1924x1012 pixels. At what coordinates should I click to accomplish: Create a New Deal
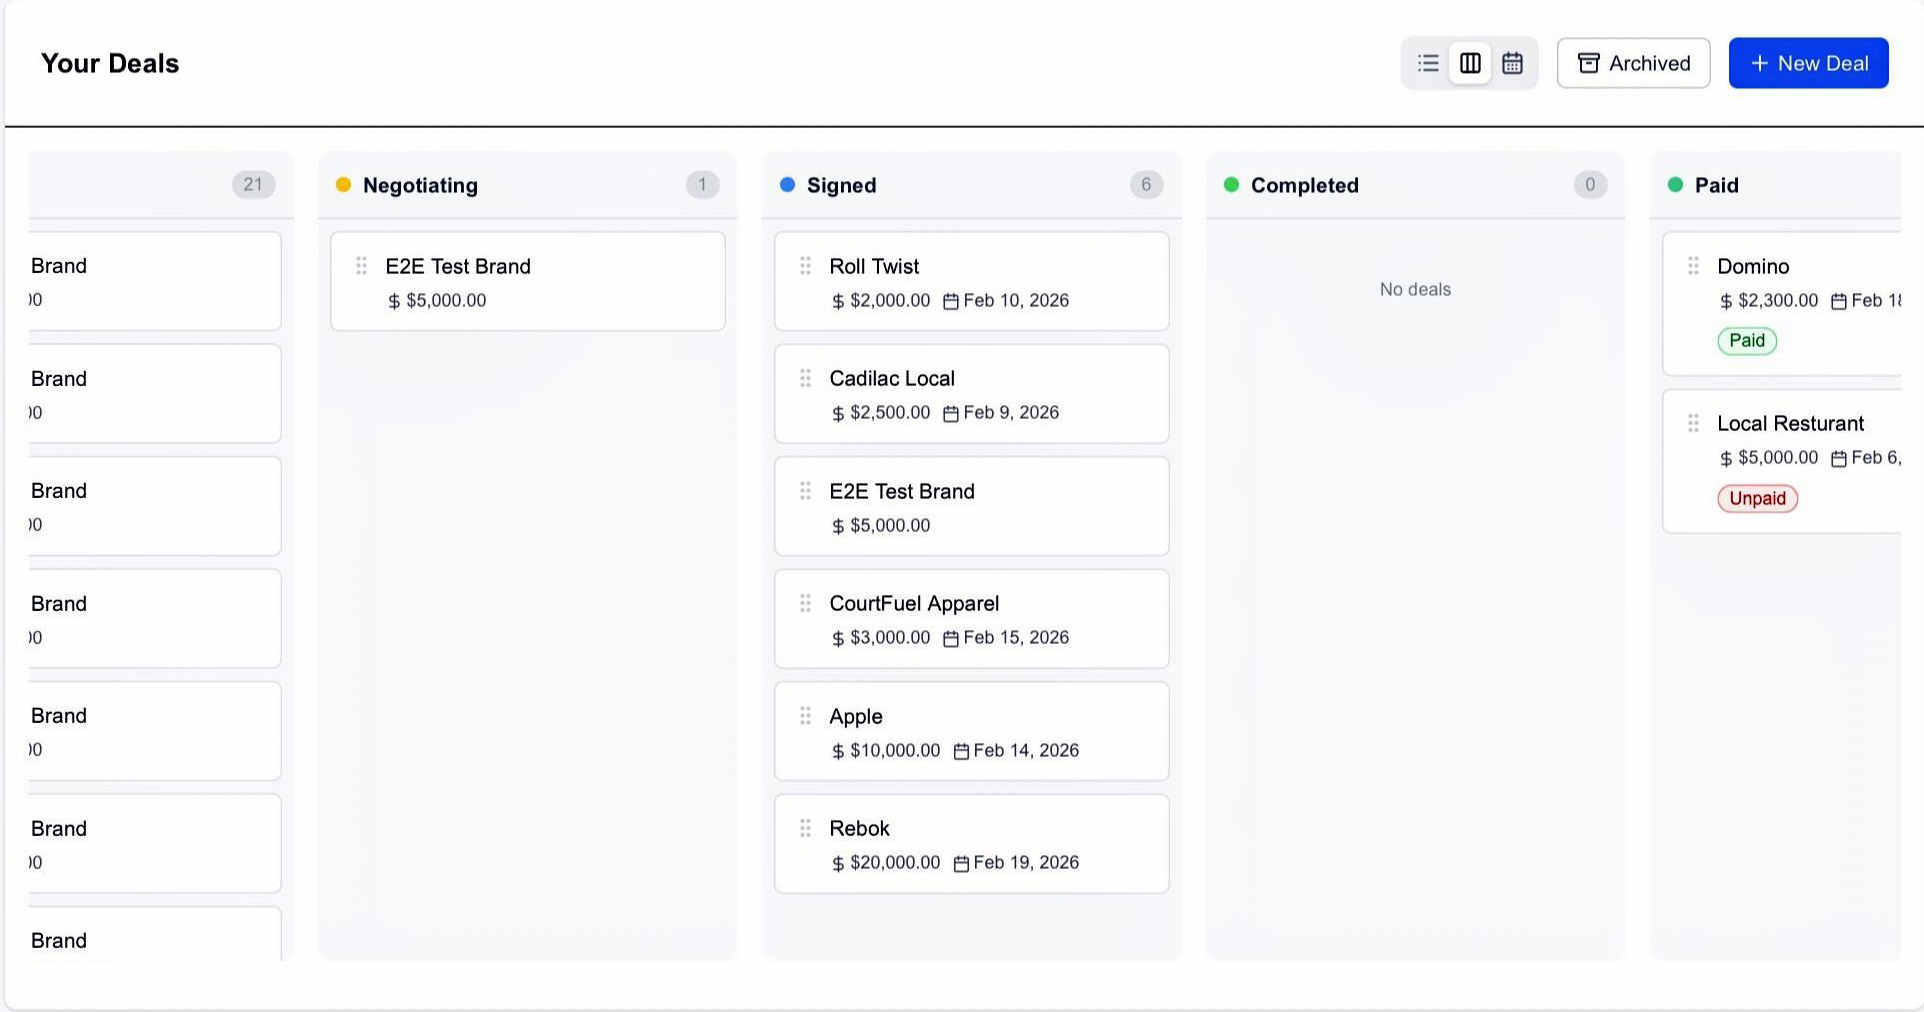pos(1807,62)
